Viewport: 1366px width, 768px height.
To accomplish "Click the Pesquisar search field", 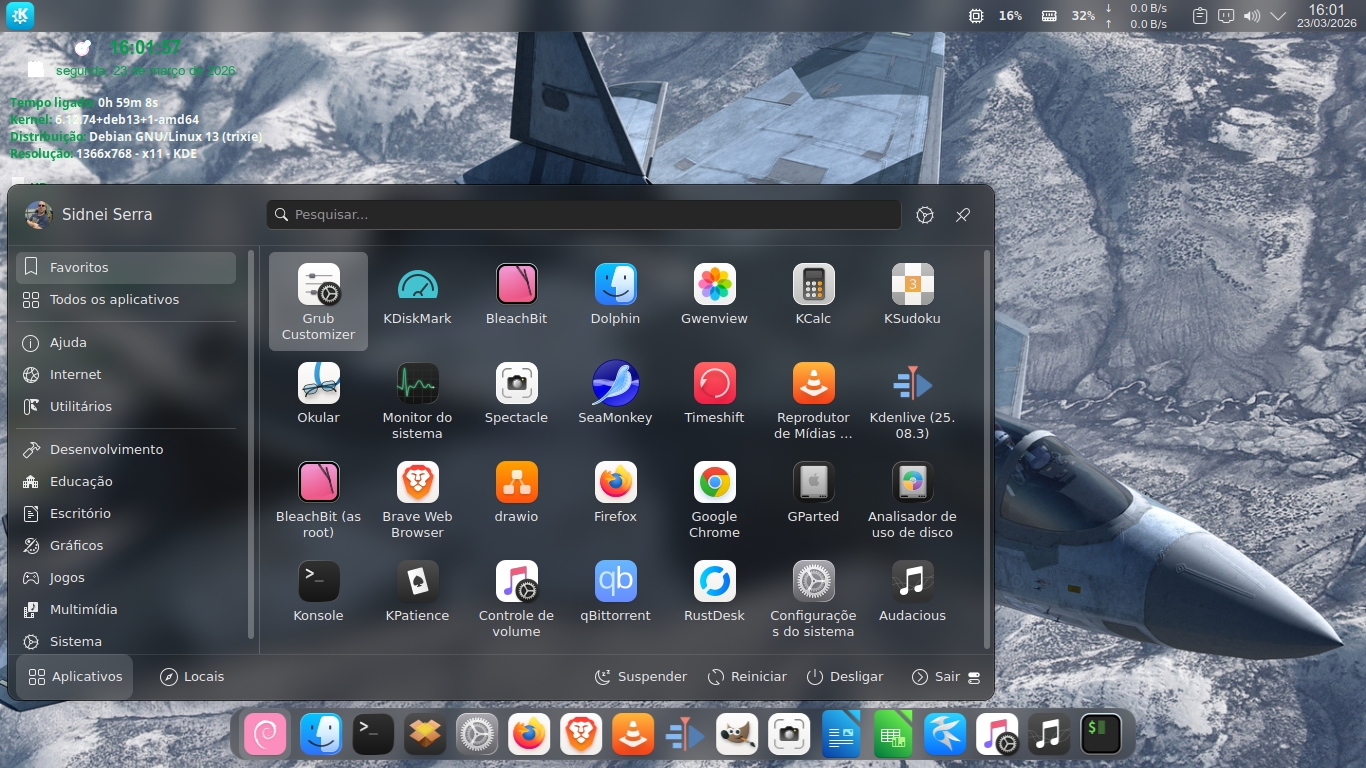I will pos(584,215).
